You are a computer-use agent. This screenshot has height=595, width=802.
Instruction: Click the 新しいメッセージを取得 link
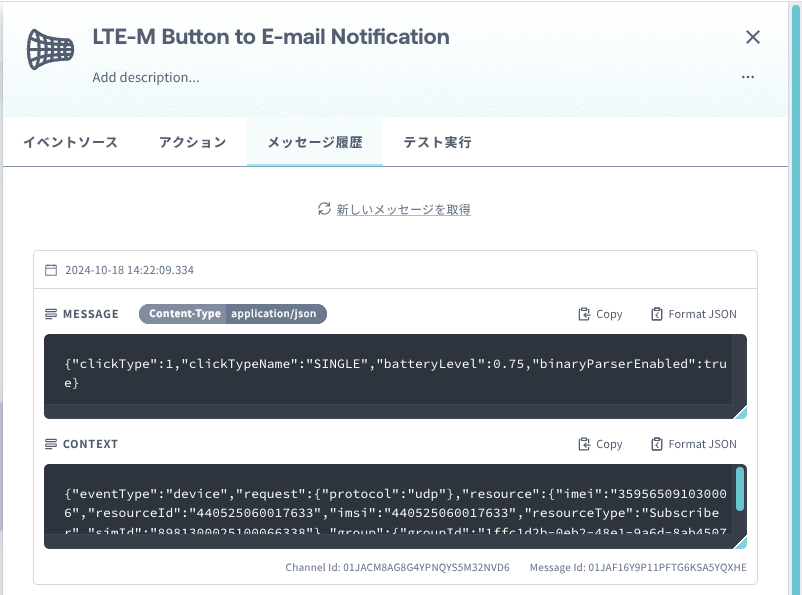pos(404,209)
